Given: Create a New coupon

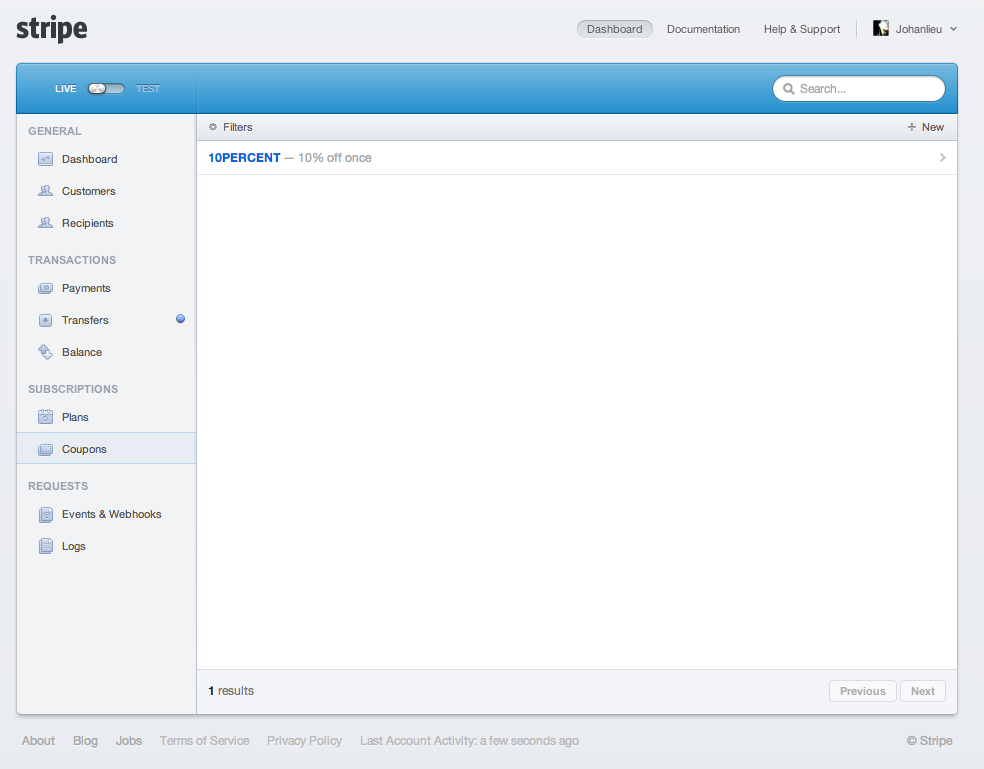Looking at the screenshot, I should point(926,127).
